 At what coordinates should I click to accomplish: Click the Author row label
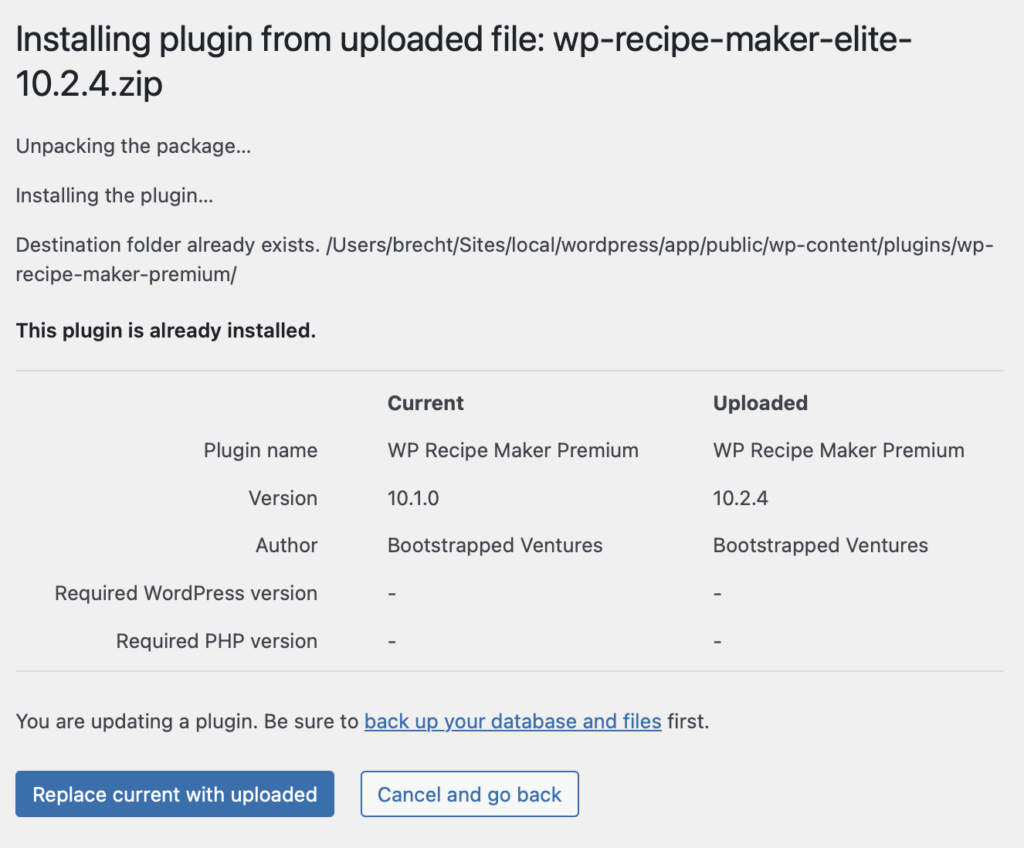(x=286, y=546)
